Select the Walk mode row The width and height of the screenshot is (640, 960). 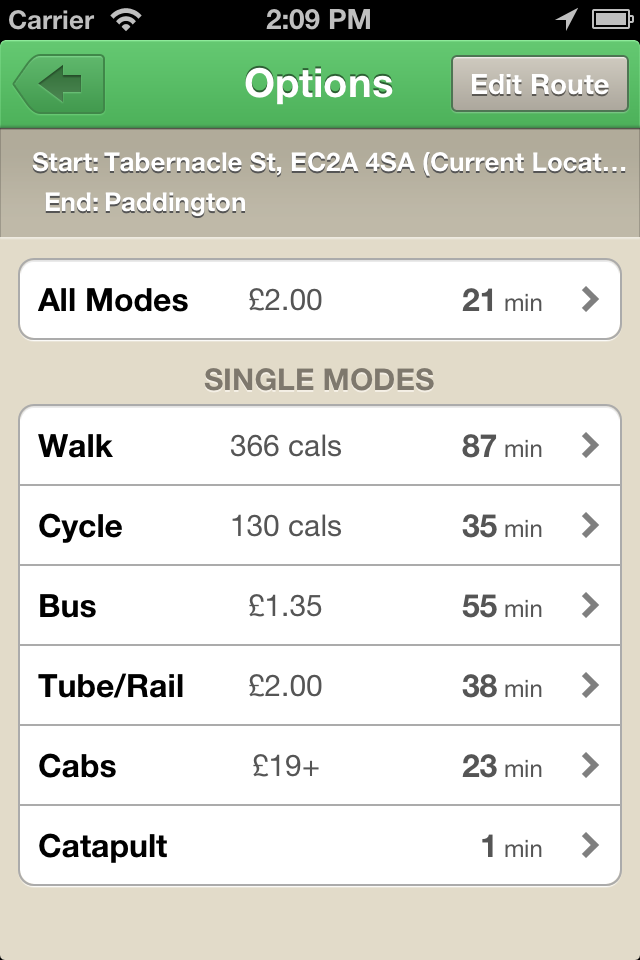[76, 446]
